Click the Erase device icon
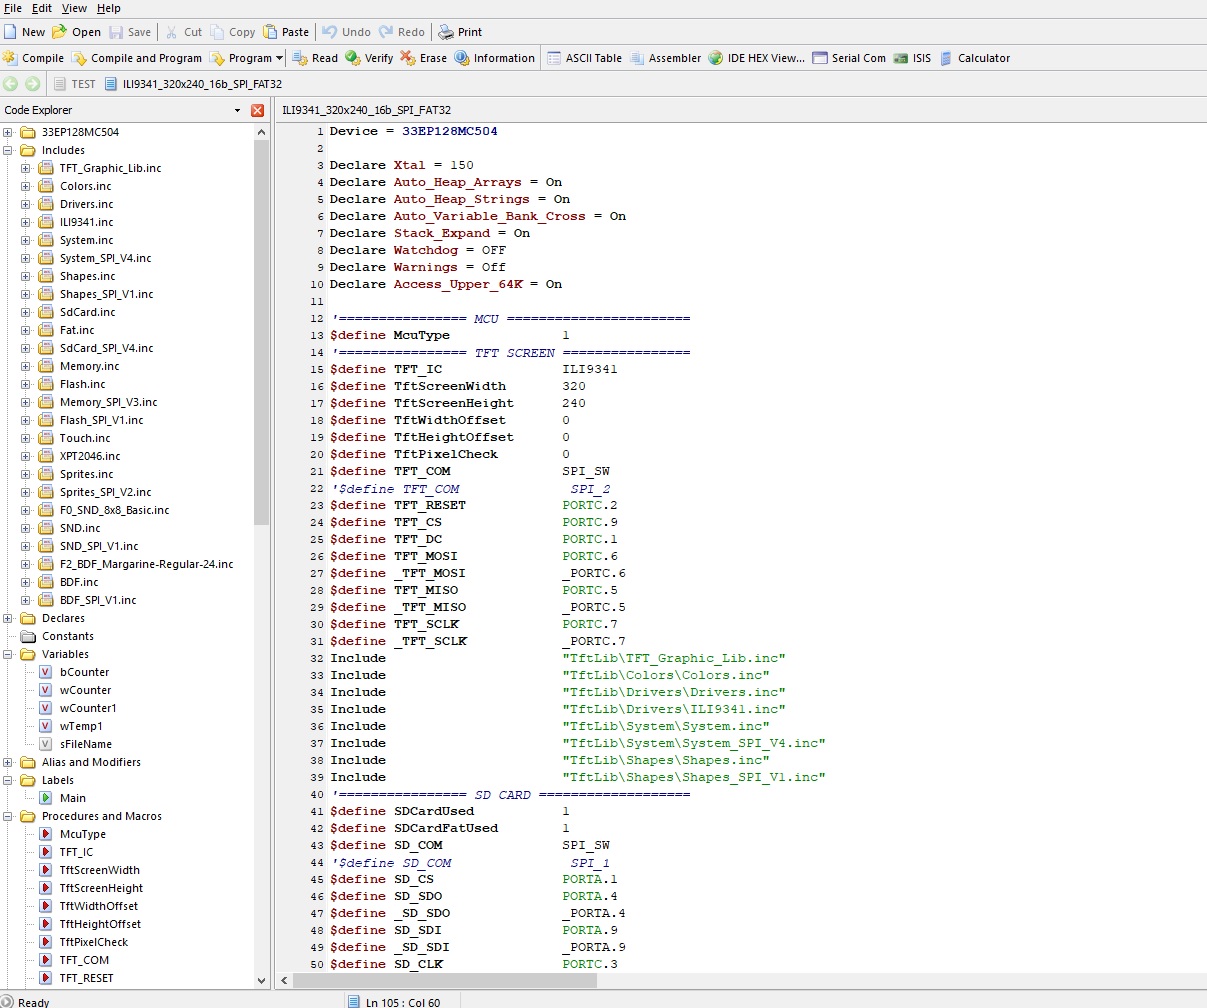This screenshot has height=1008, width=1207. [408, 58]
